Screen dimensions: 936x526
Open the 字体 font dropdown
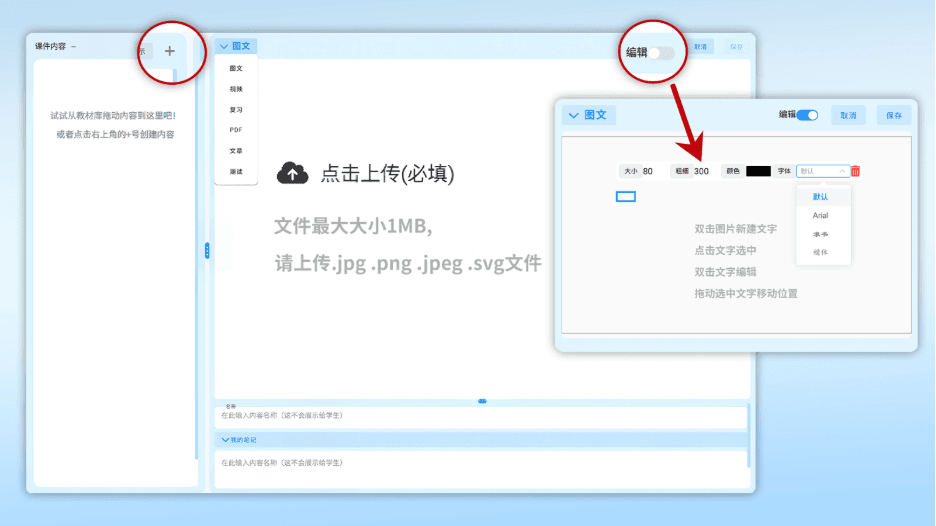pyautogui.click(x=823, y=171)
